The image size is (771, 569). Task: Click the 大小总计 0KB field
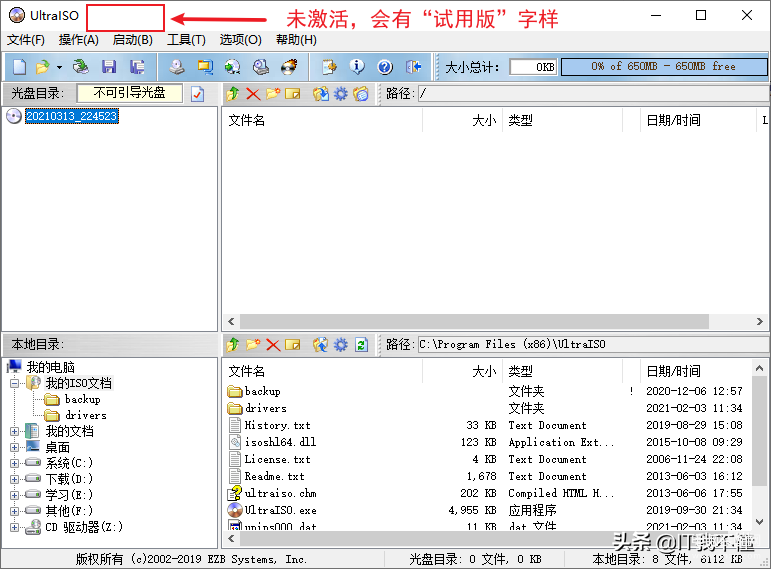[533, 67]
